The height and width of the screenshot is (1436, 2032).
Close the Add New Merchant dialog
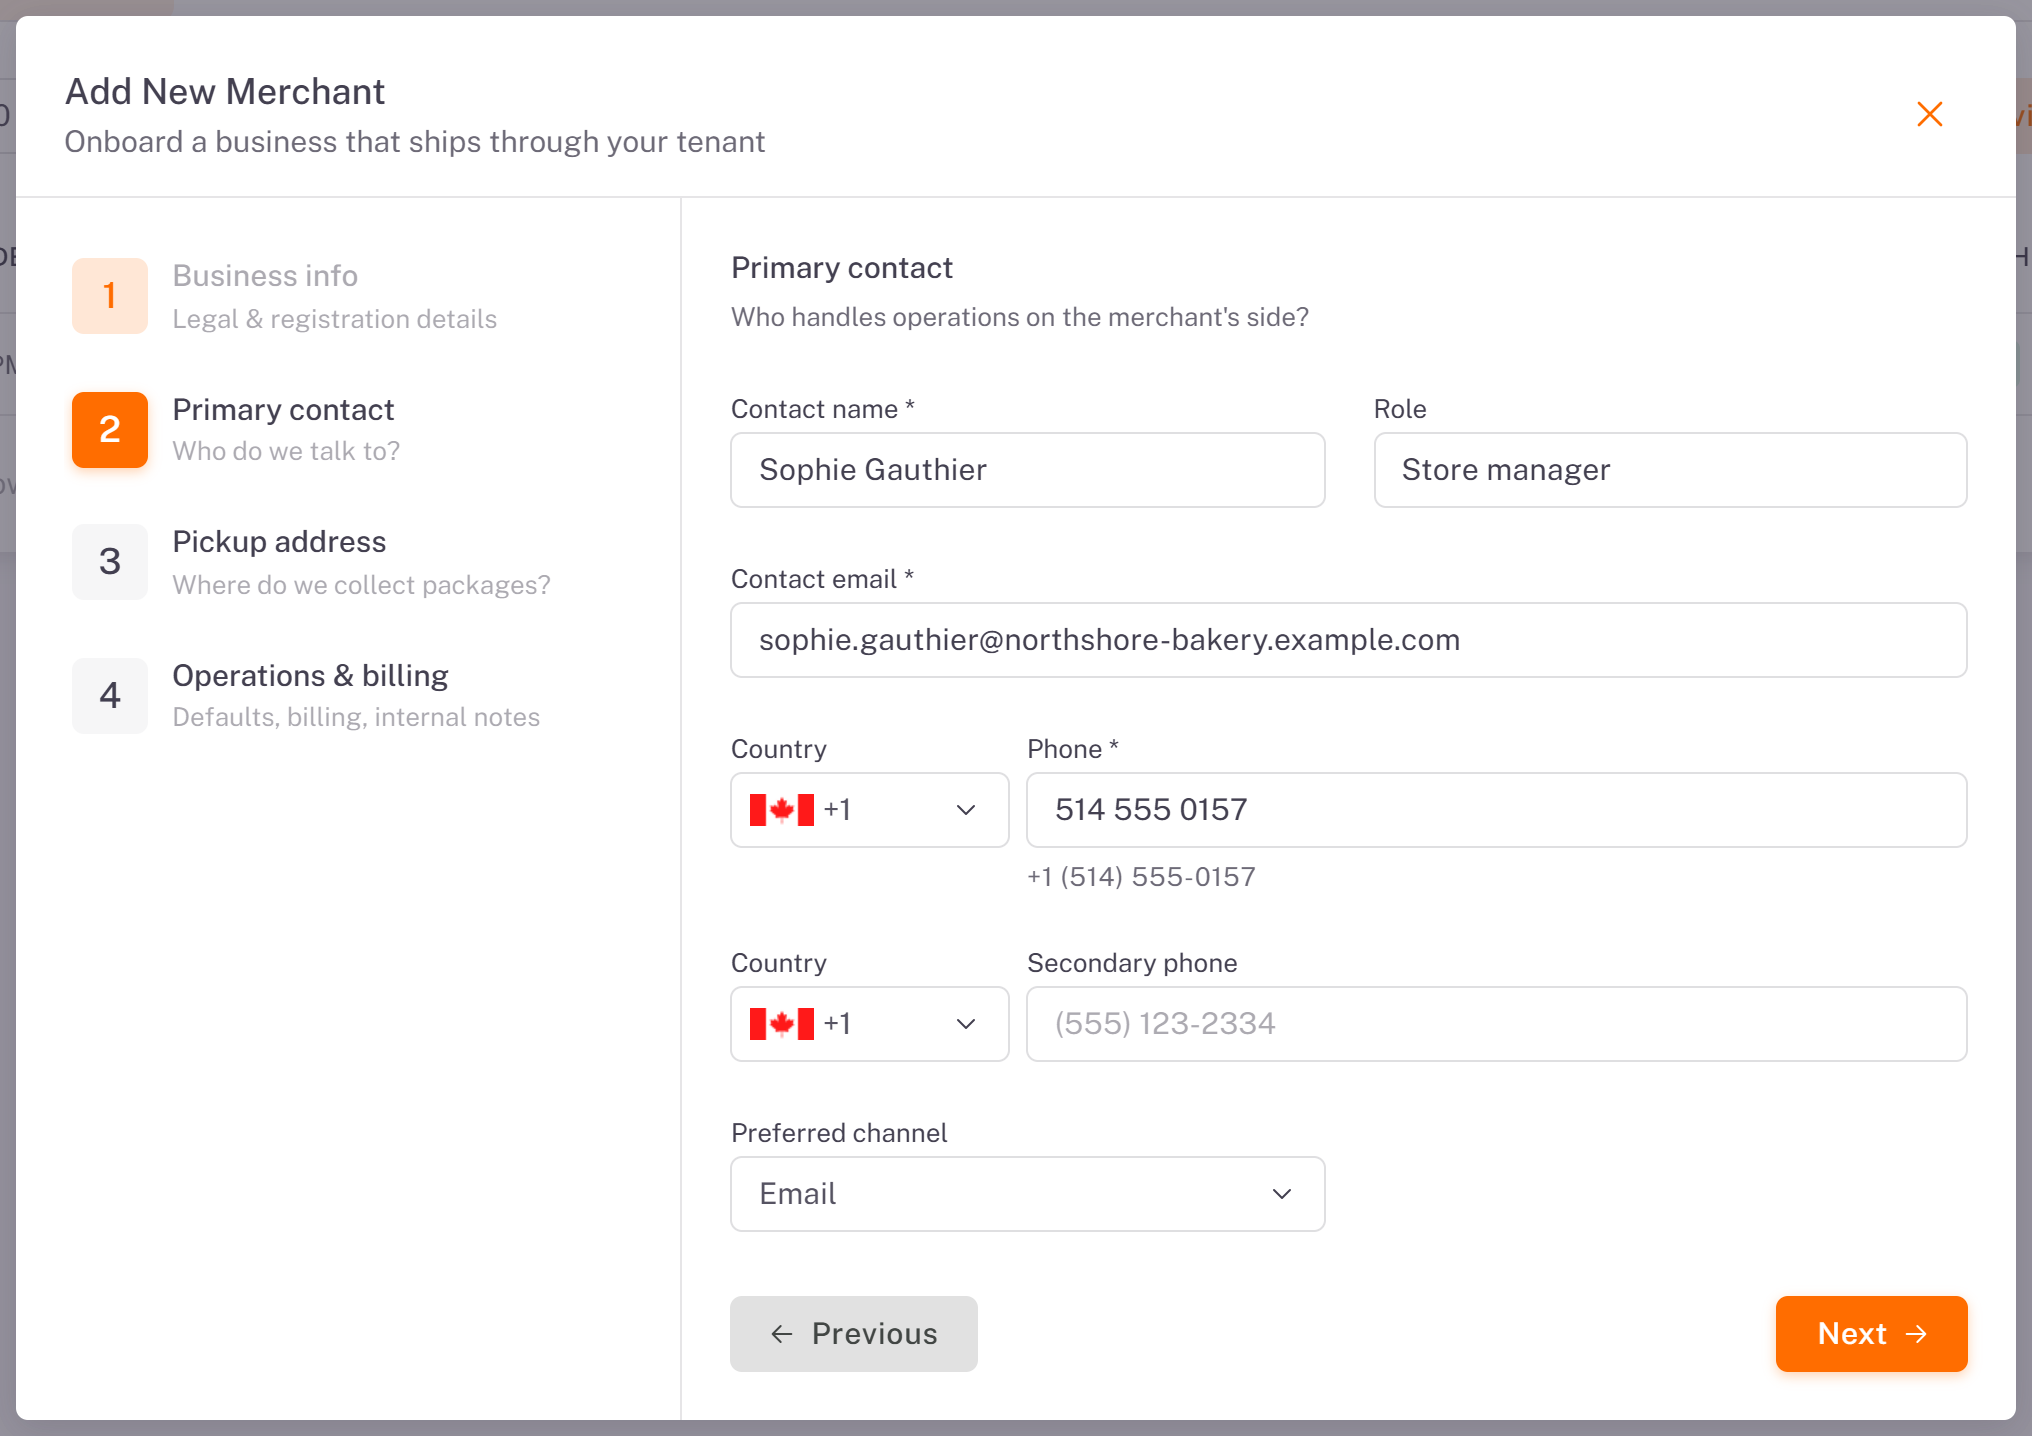click(1929, 114)
